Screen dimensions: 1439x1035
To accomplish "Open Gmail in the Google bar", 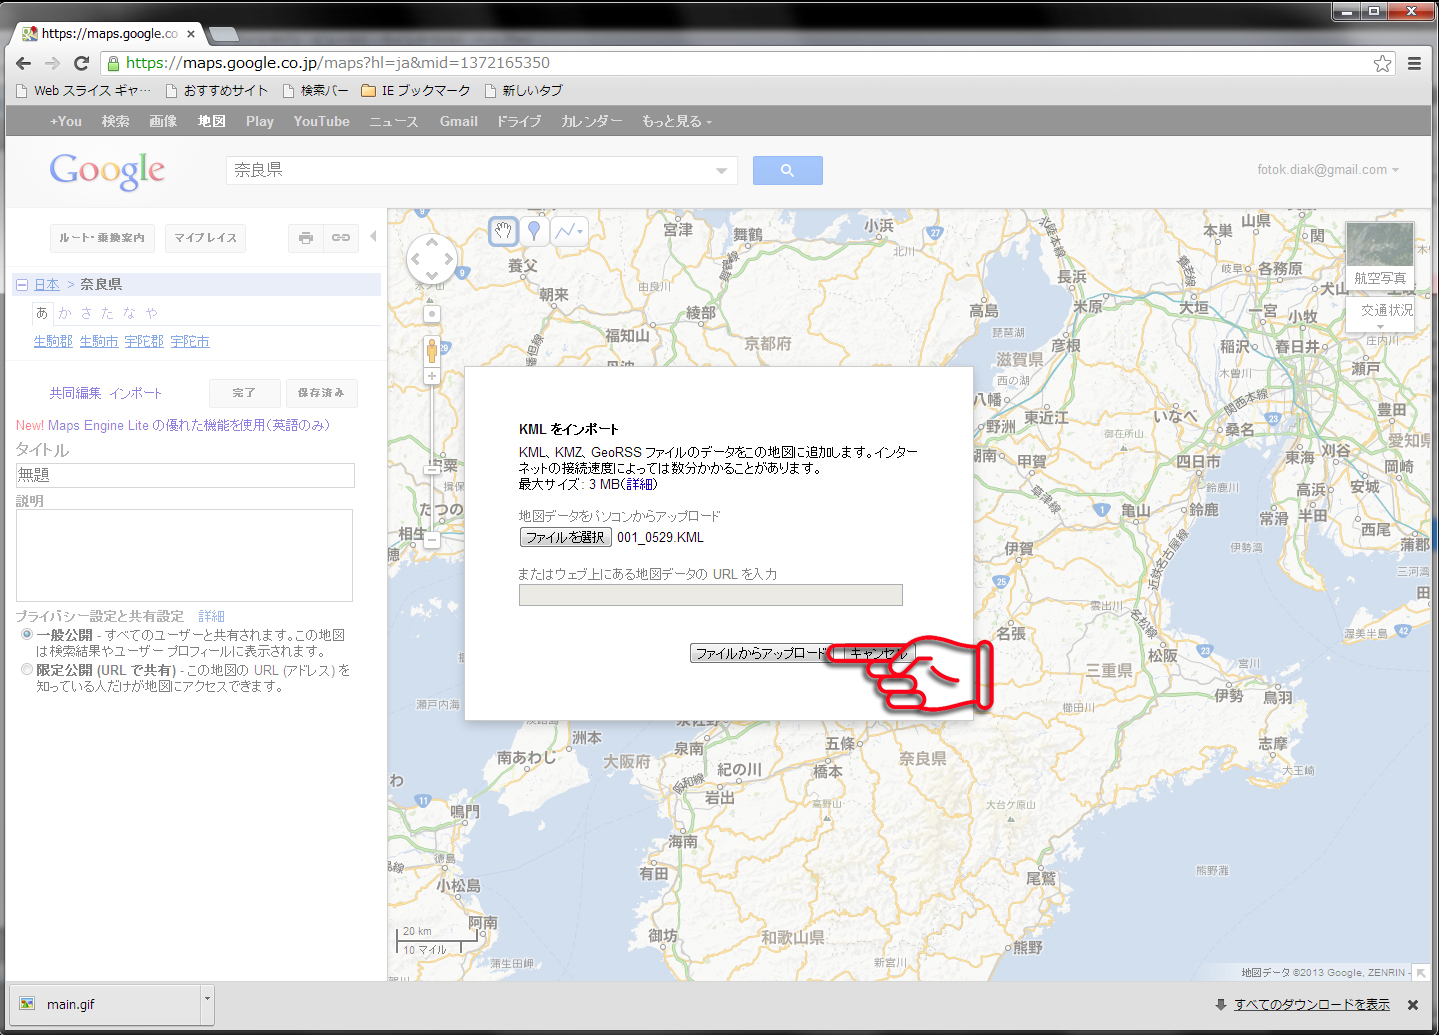I will click(x=458, y=121).
